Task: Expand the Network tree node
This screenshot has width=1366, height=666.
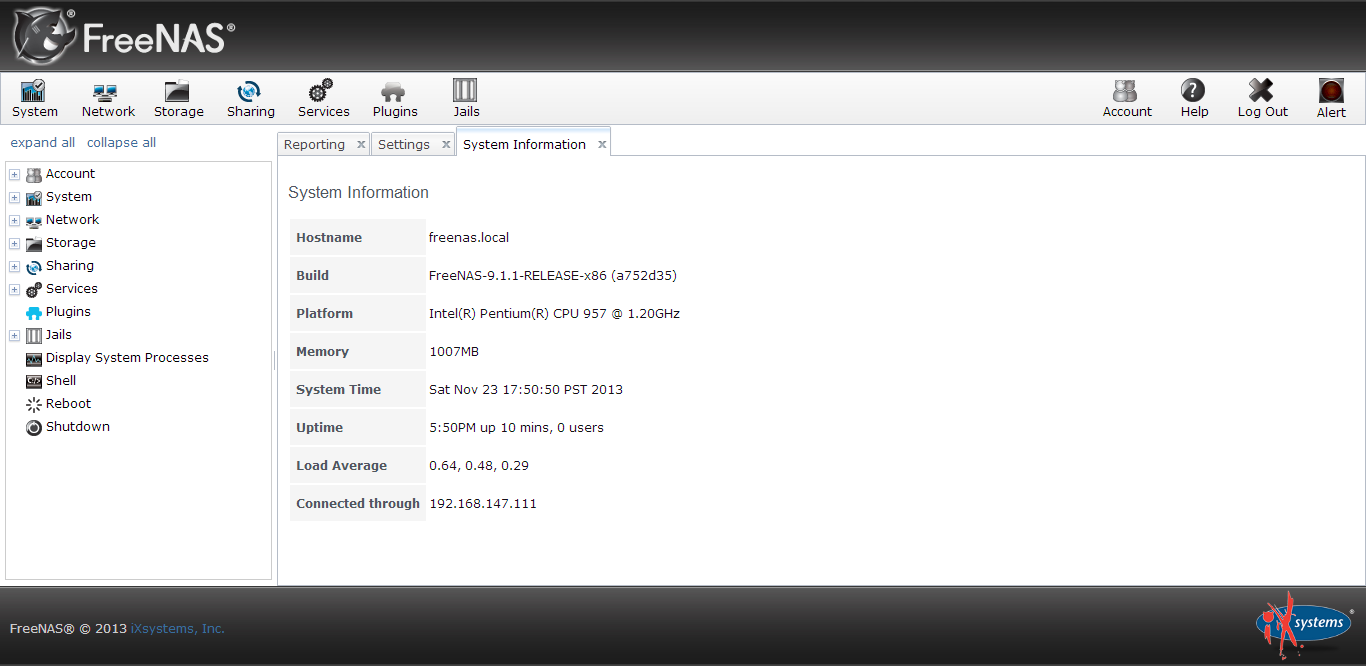Action: [14, 221]
